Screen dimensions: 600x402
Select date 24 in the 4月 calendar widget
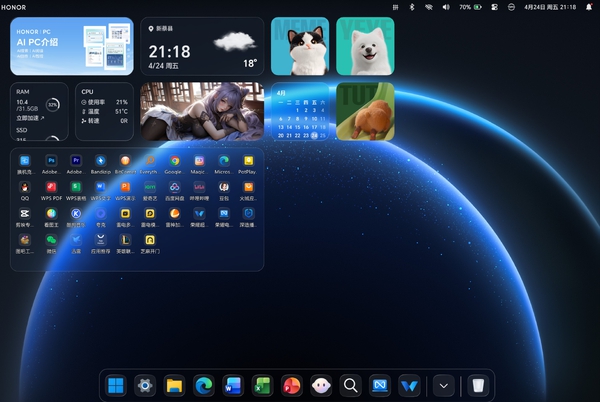[x=314, y=135]
